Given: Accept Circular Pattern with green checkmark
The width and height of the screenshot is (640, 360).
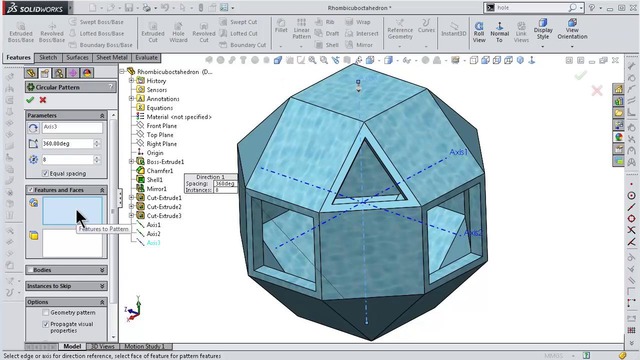Looking at the screenshot, I should [x=30, y=100].
